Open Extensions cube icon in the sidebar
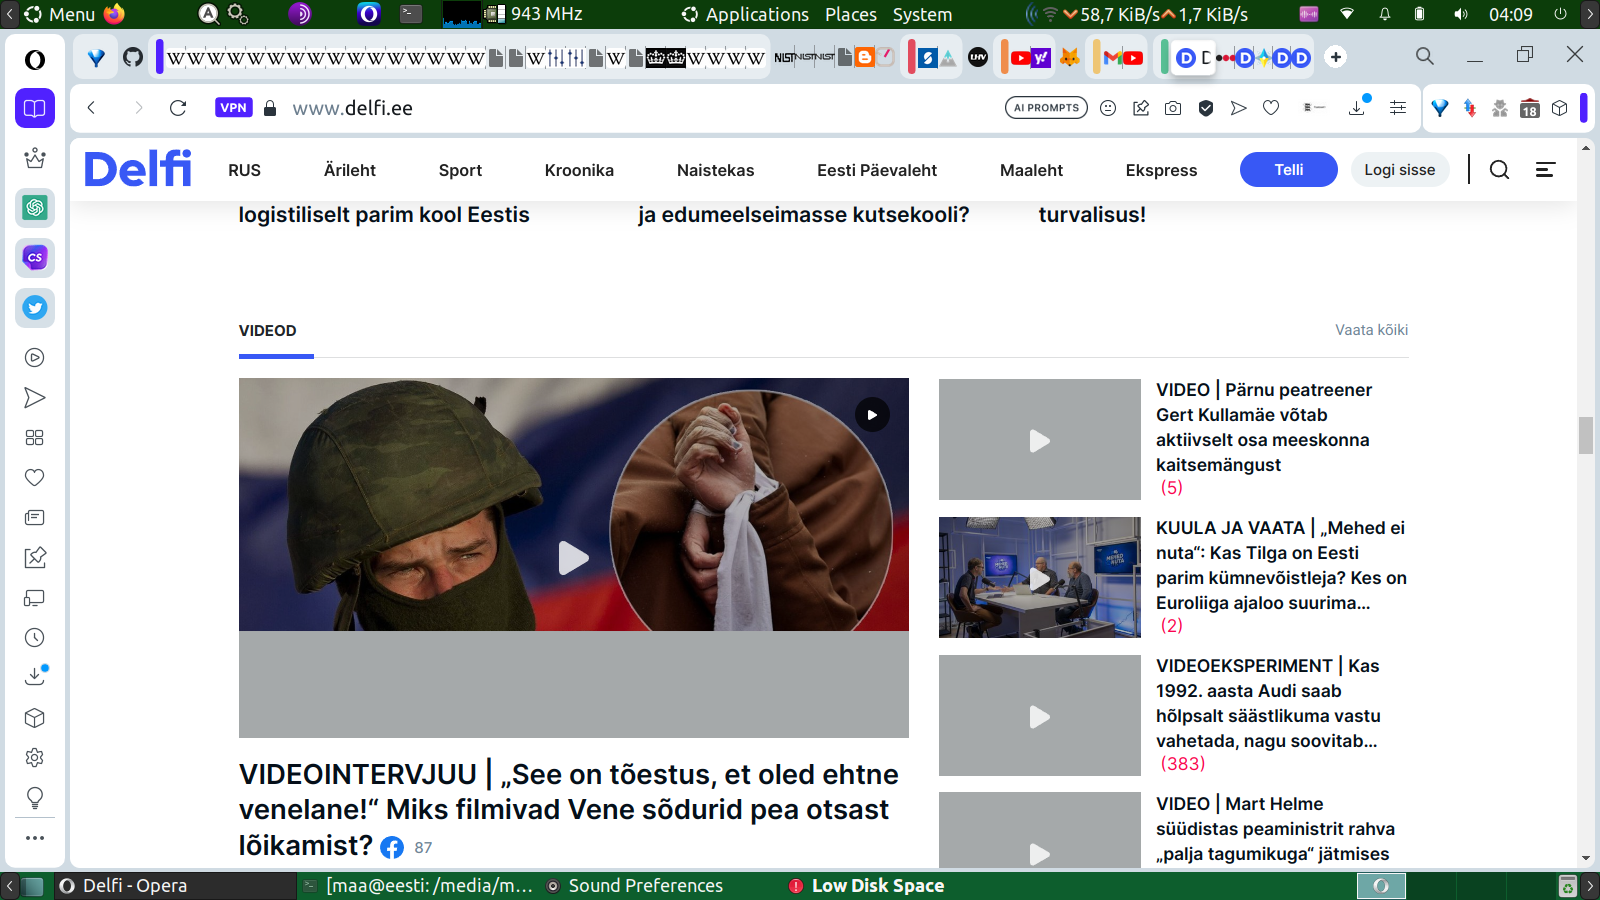This screenshot has width=1600, height=900. point(35,718)
